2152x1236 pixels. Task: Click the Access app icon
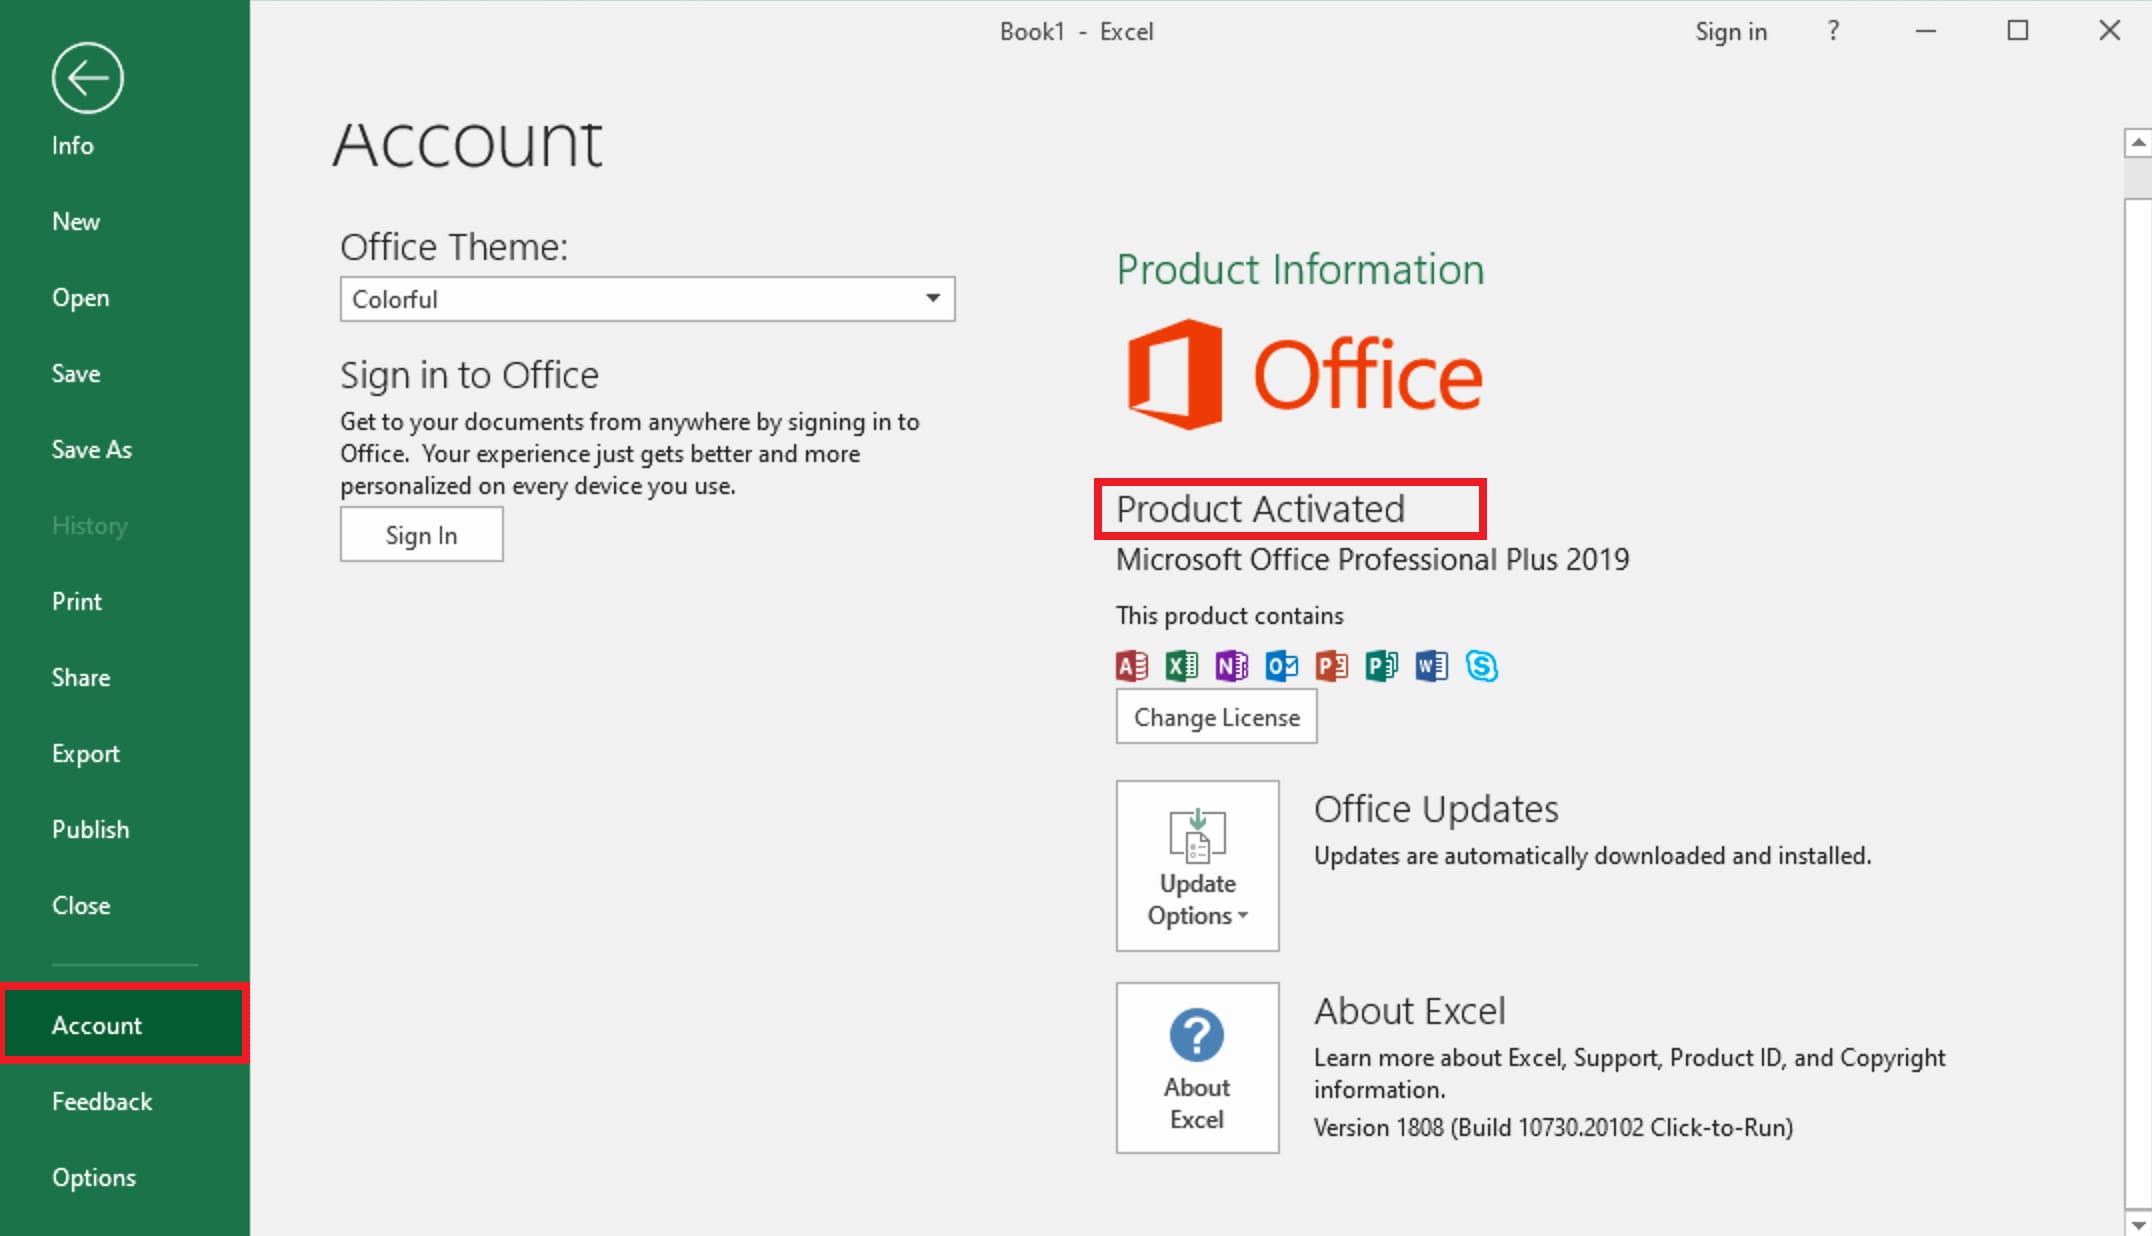coord(1132,666)
